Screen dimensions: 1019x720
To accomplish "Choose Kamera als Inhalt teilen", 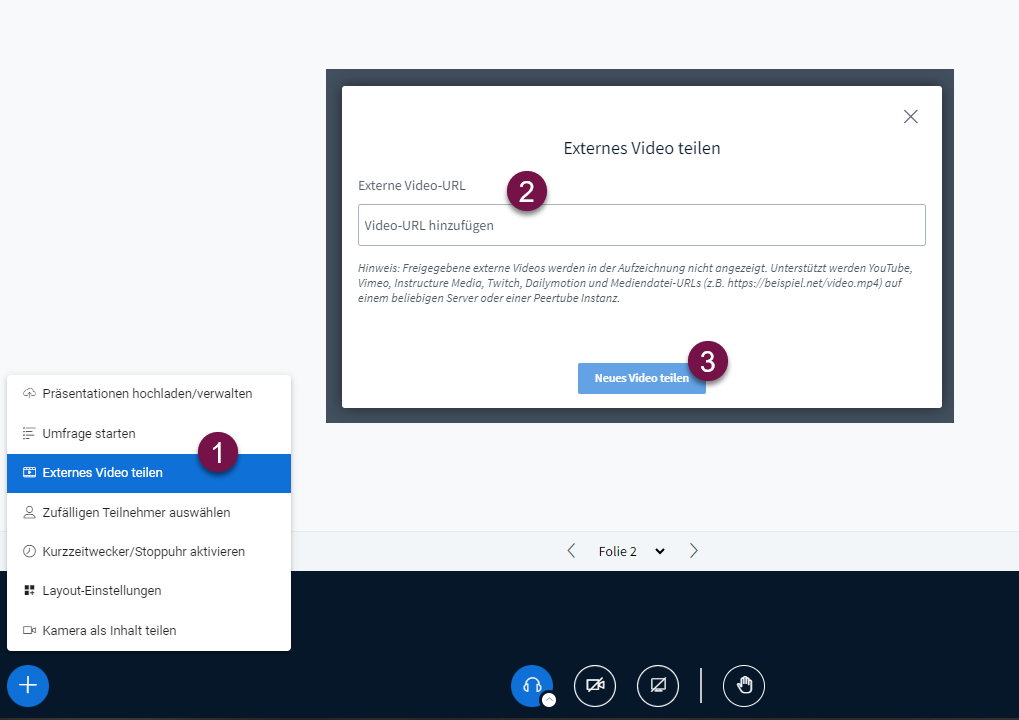I will [149, 630].
